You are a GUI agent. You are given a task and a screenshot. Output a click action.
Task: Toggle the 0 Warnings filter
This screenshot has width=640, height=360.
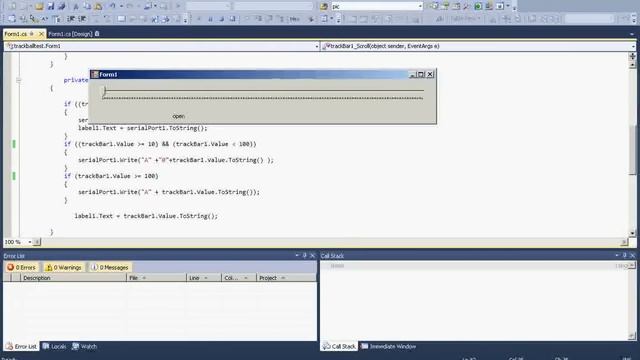(x=64, y=267)
